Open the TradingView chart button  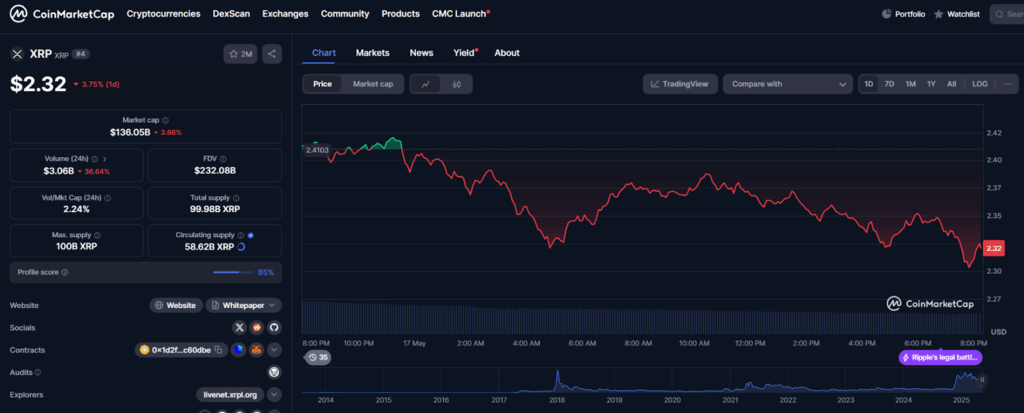680,84
